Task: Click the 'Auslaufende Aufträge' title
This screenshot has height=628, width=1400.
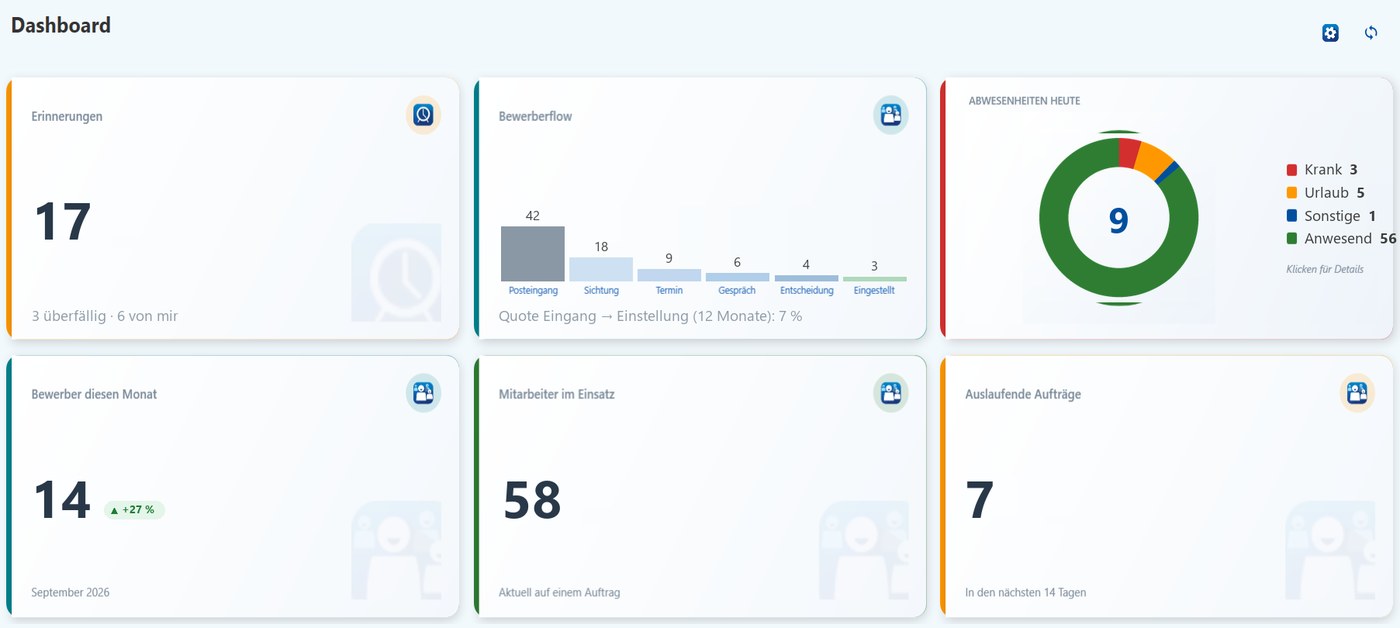Action: (1023, 394)
